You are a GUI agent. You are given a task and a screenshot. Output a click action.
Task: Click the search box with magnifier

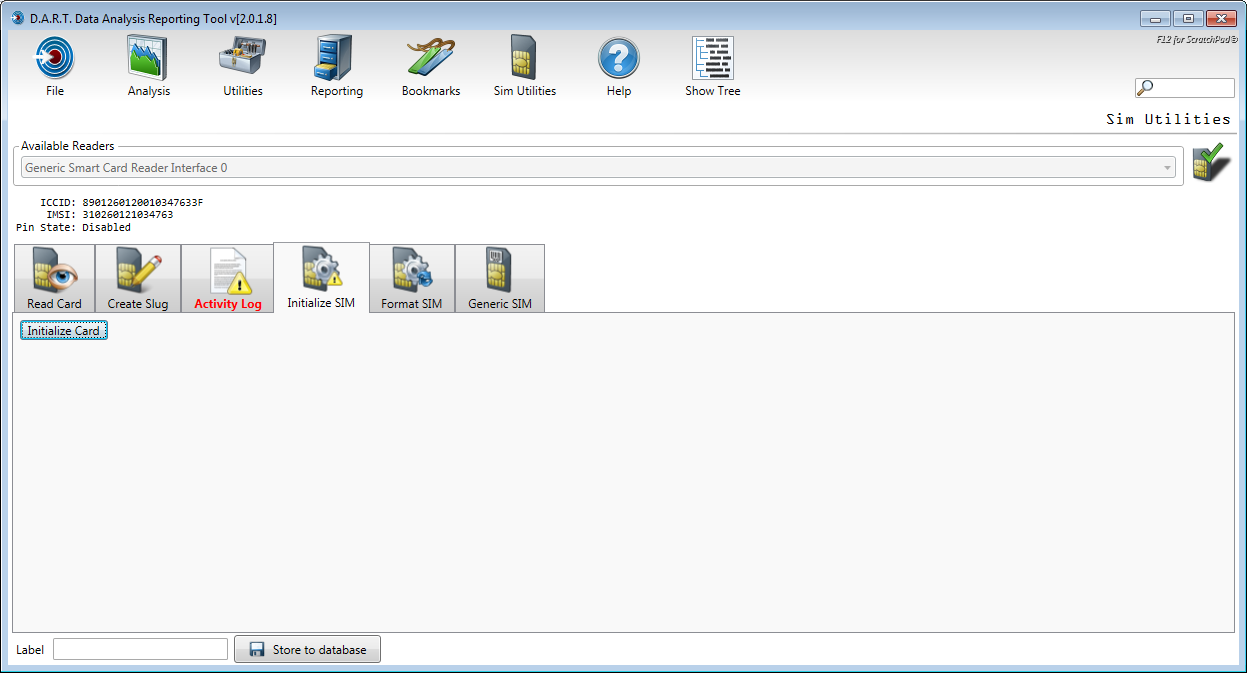1185,88
